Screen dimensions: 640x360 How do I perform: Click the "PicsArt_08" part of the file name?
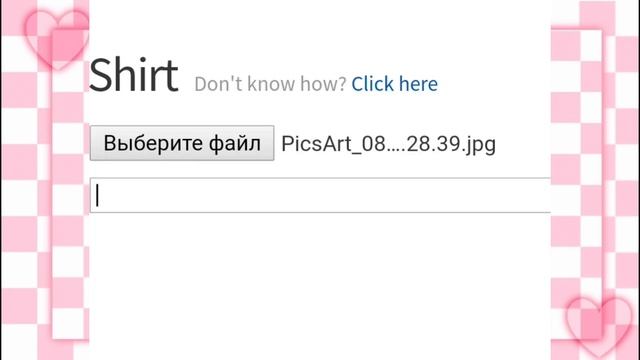click(x=333, y=144)
